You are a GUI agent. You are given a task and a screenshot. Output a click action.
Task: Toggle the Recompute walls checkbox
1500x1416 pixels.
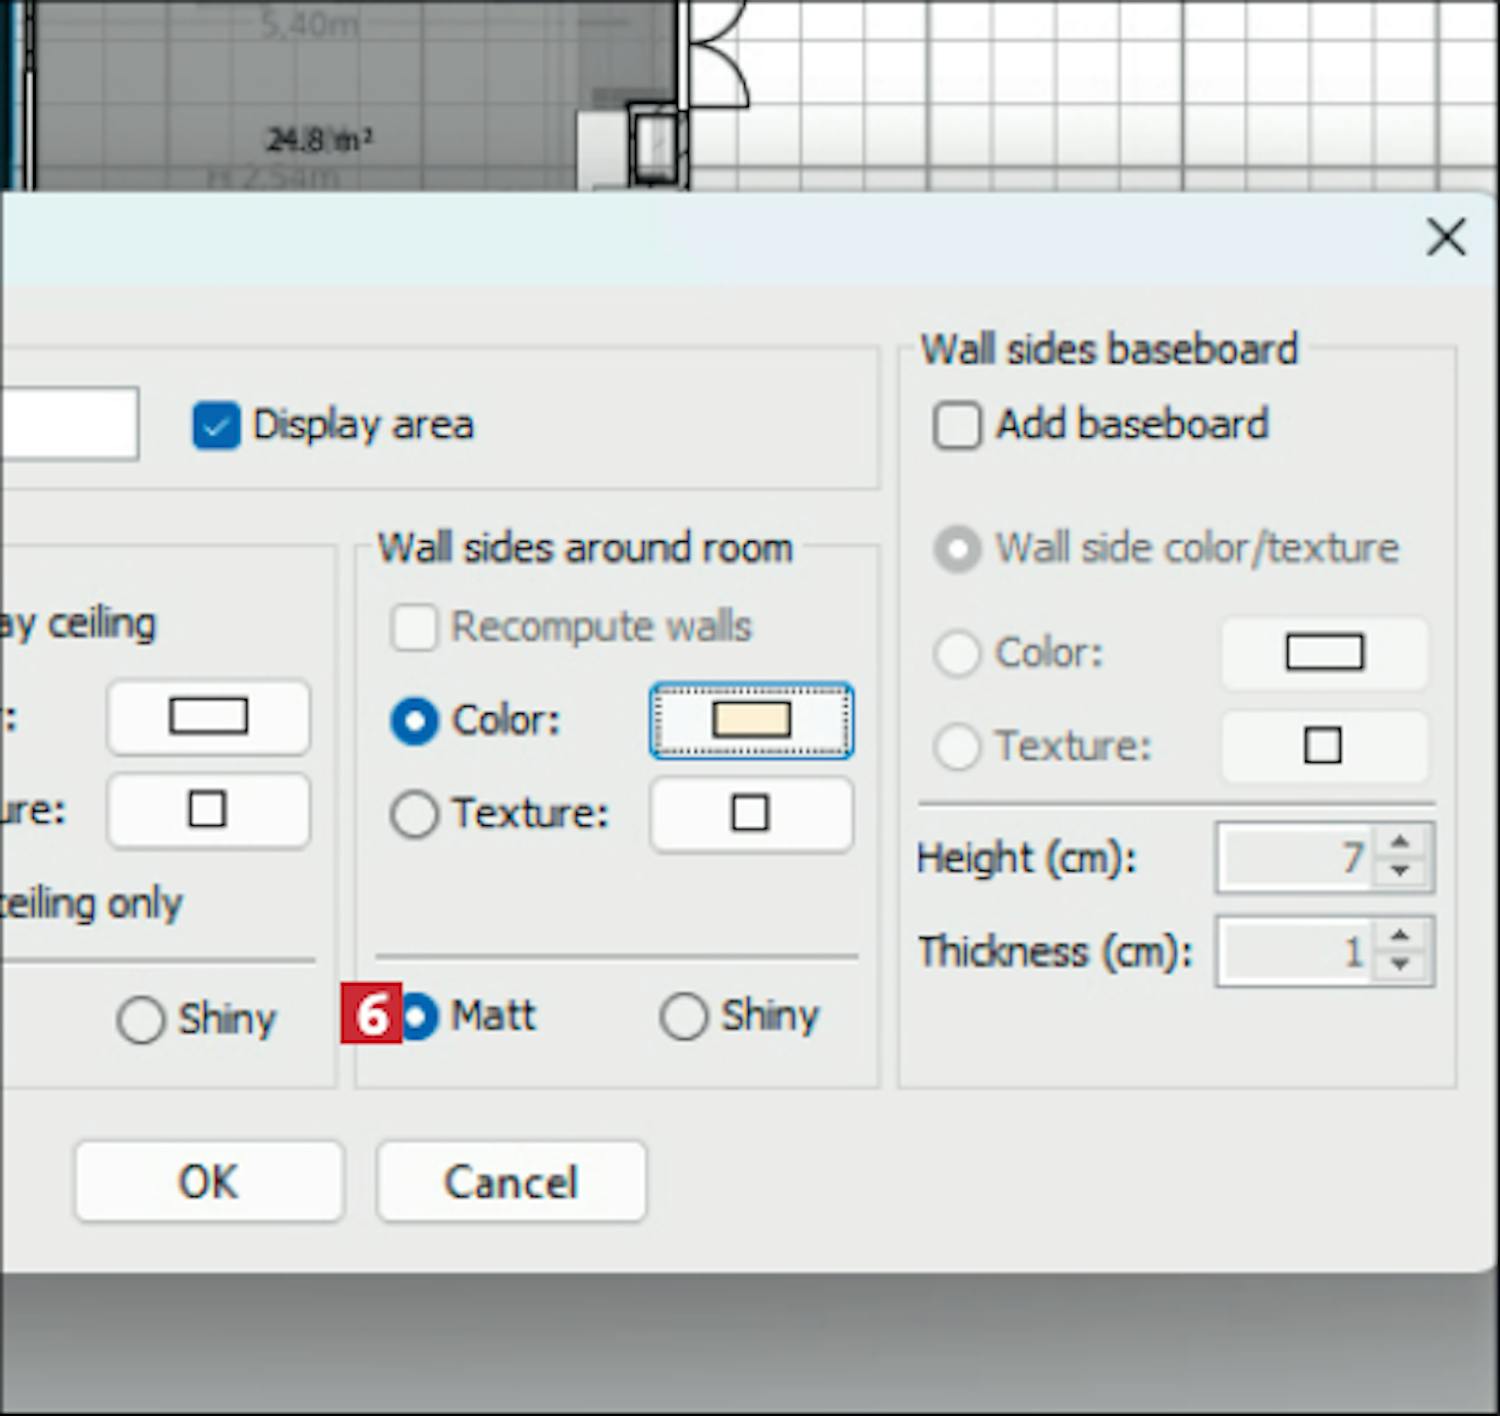[x=414, y=628]
